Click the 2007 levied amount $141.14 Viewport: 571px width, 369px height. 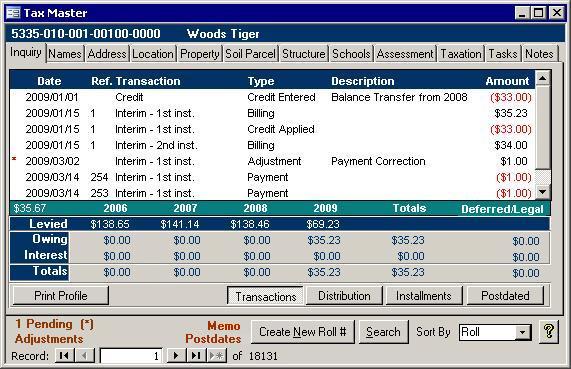click(180, 224)
